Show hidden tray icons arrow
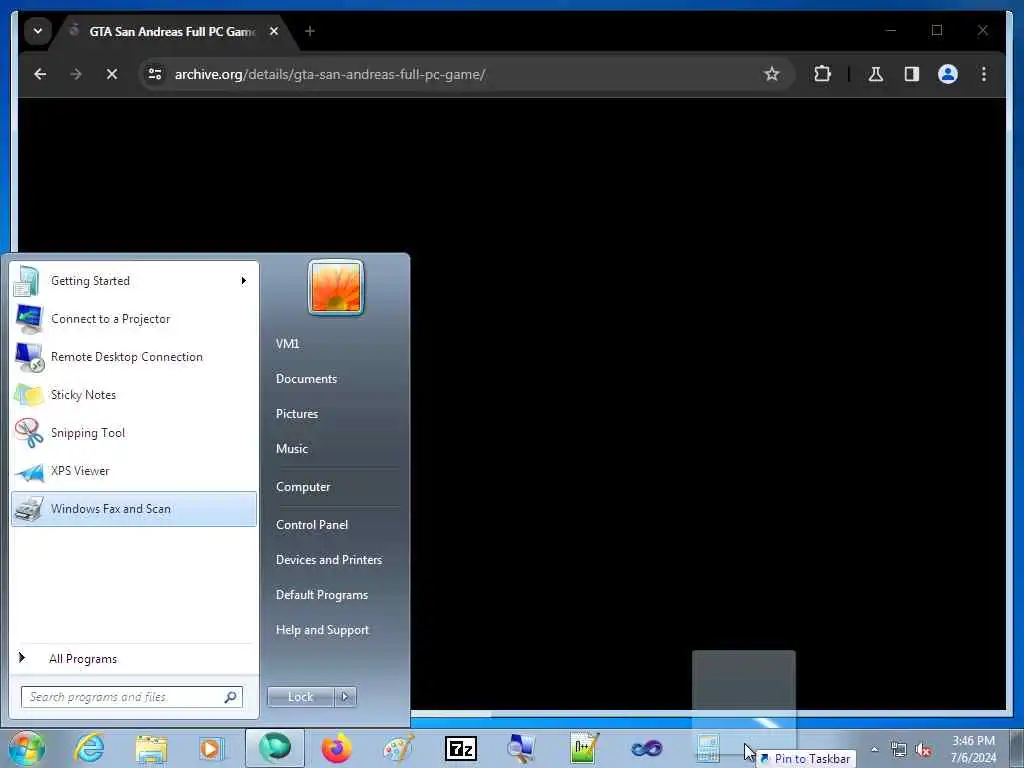The width and height of the screenshot is (1024, 768). [874, 750]
